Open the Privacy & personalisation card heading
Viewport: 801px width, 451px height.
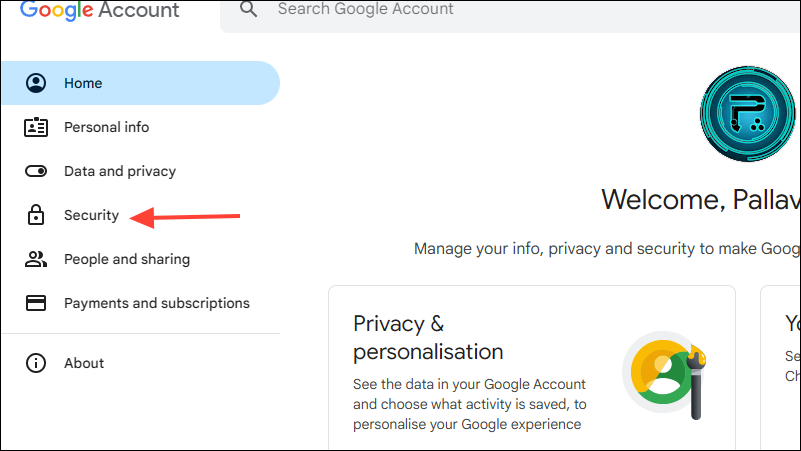(x=428, y=338)
